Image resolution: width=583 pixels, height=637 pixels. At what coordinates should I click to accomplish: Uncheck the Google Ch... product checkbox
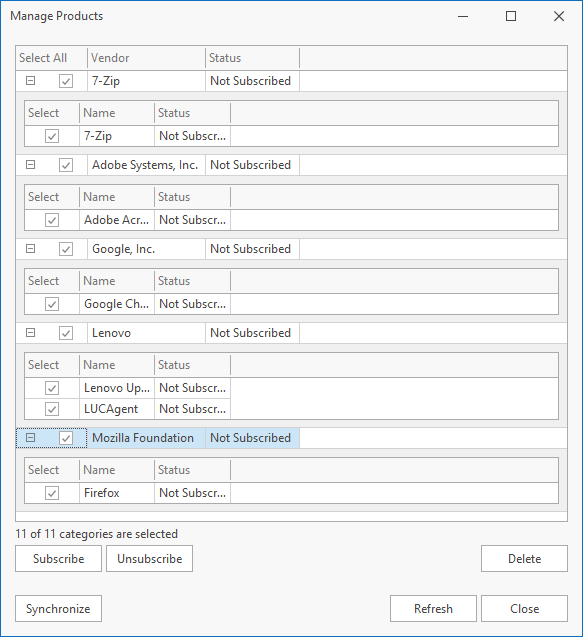[52, 304]
